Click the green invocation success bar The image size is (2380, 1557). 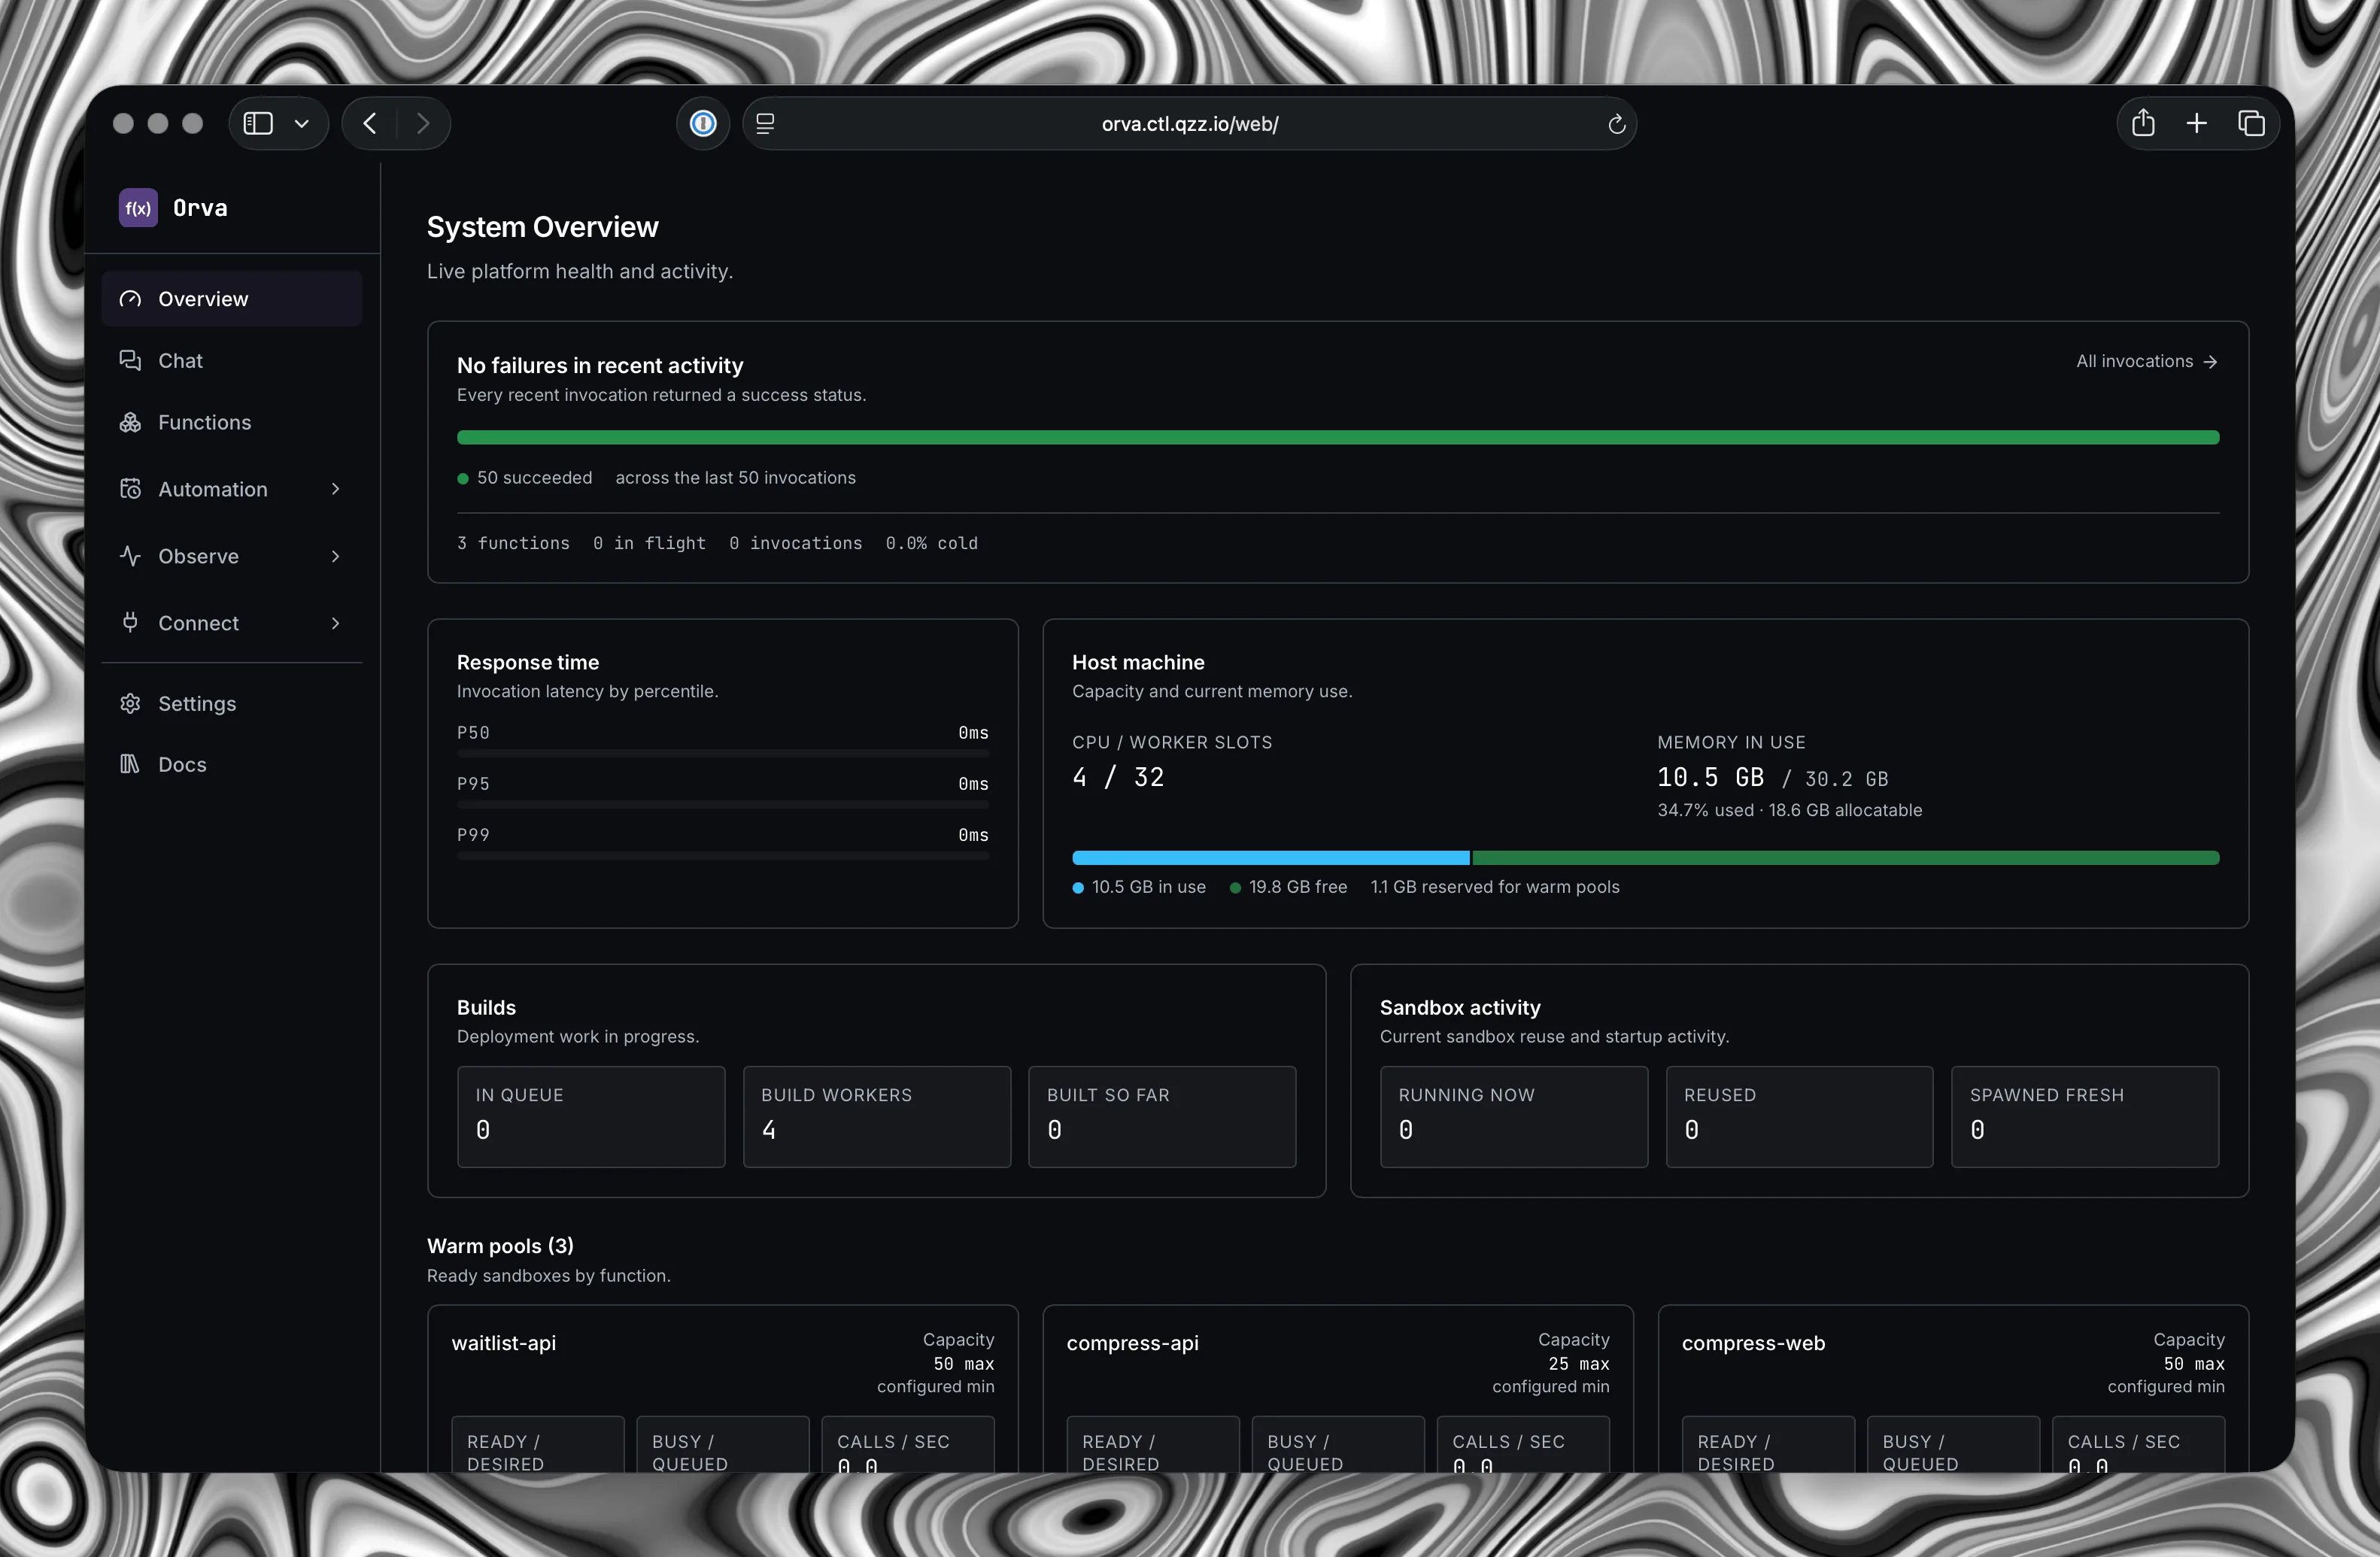pos(1338,437)
